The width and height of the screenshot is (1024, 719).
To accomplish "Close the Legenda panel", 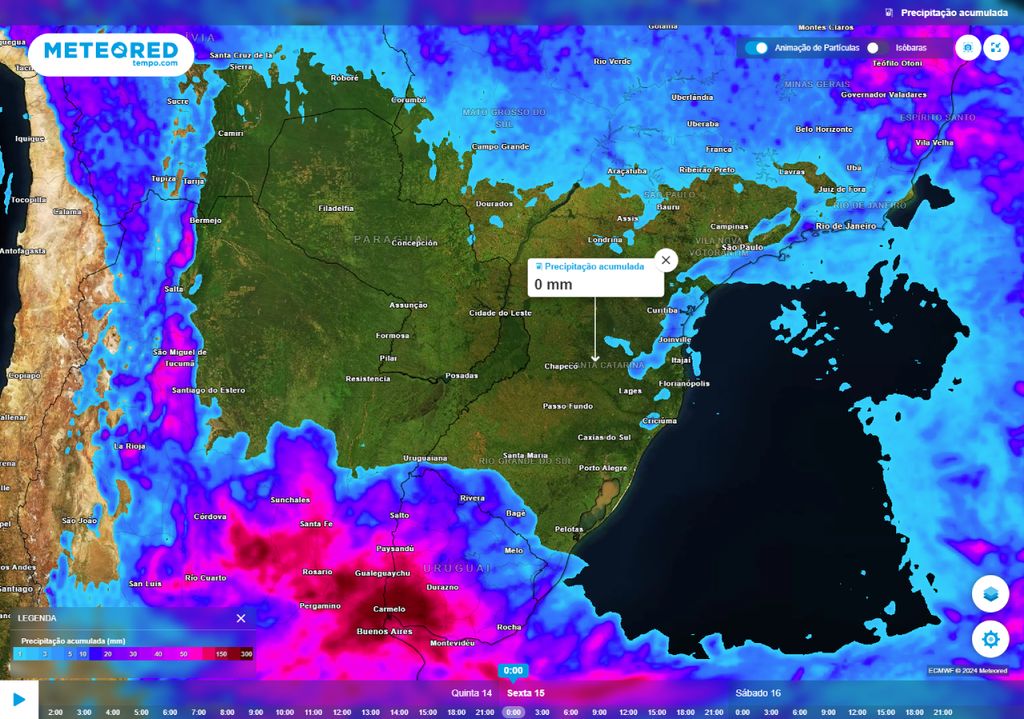I will tap(241, 618).
